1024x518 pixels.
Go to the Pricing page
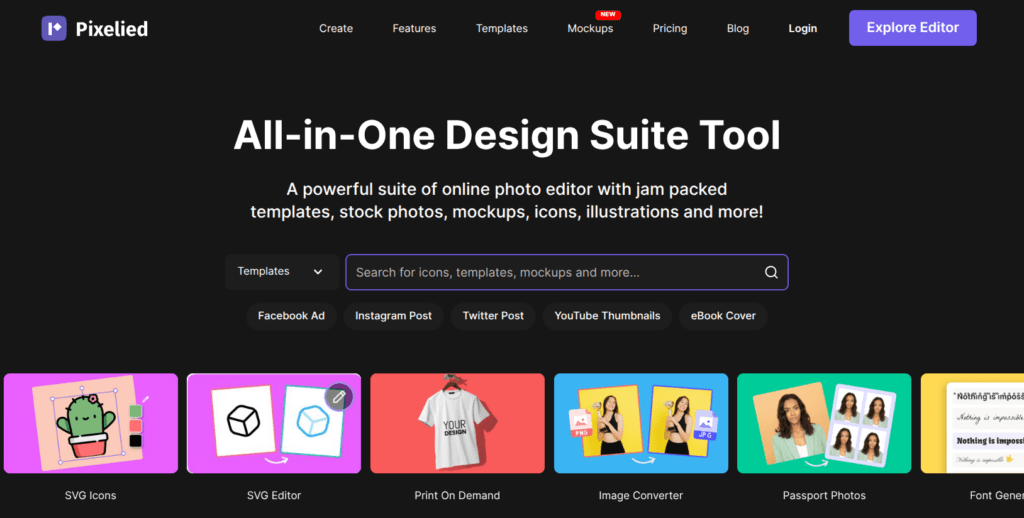pyautogui.click(x=670, y=28)
